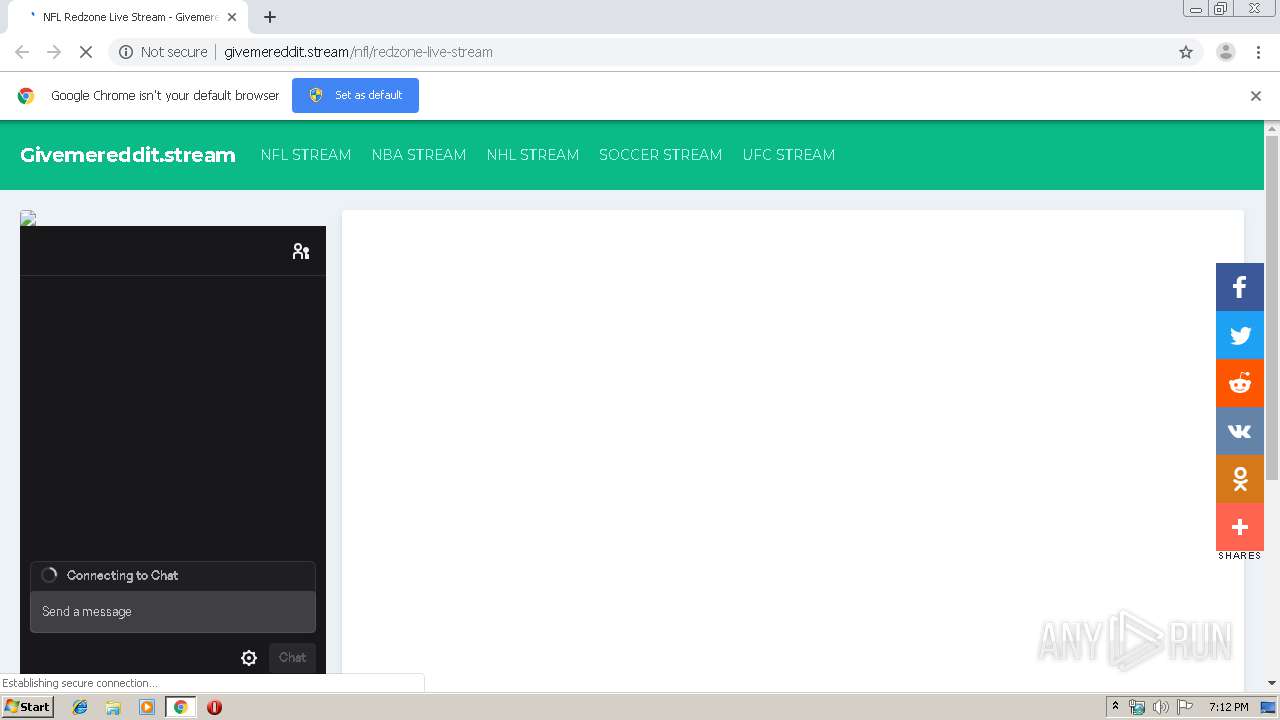Viewport: 1280px width, 720px height.
Task: Share page on Twitter
Action: click(1240, 335)
